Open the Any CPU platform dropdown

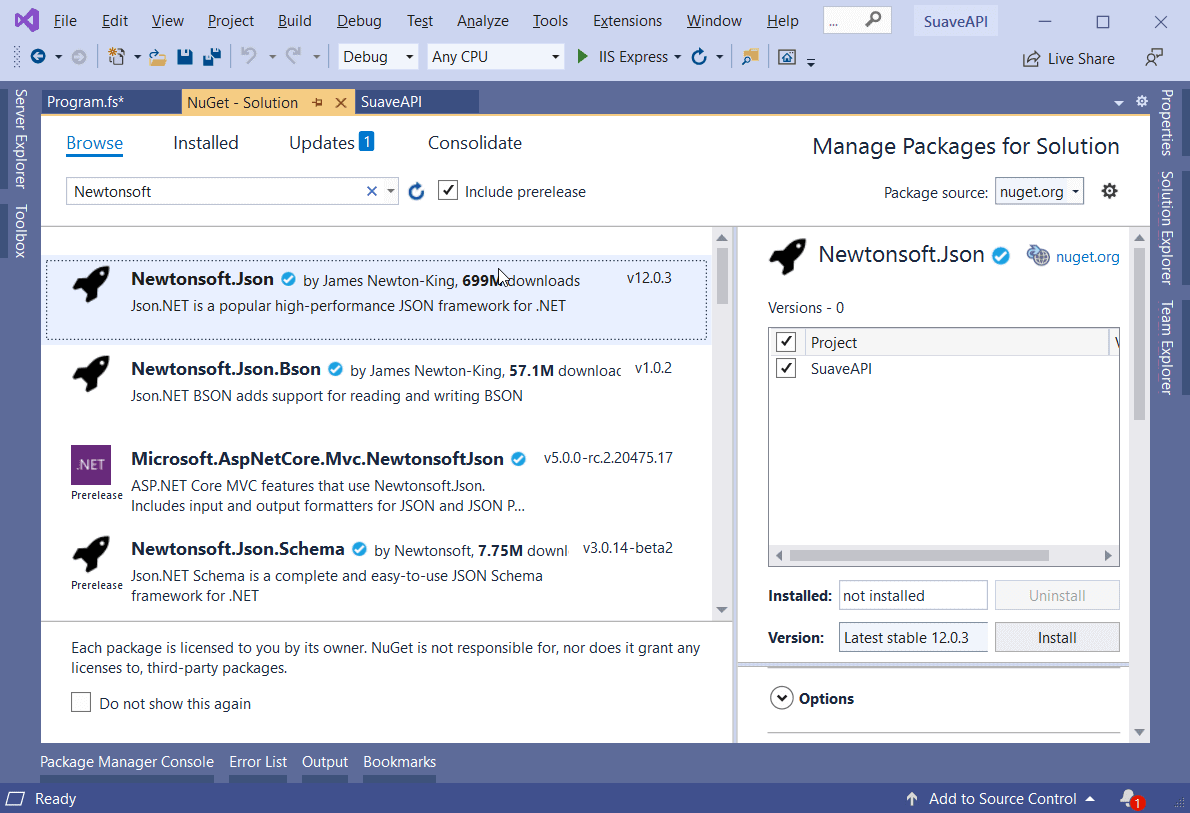coord(496,56)
